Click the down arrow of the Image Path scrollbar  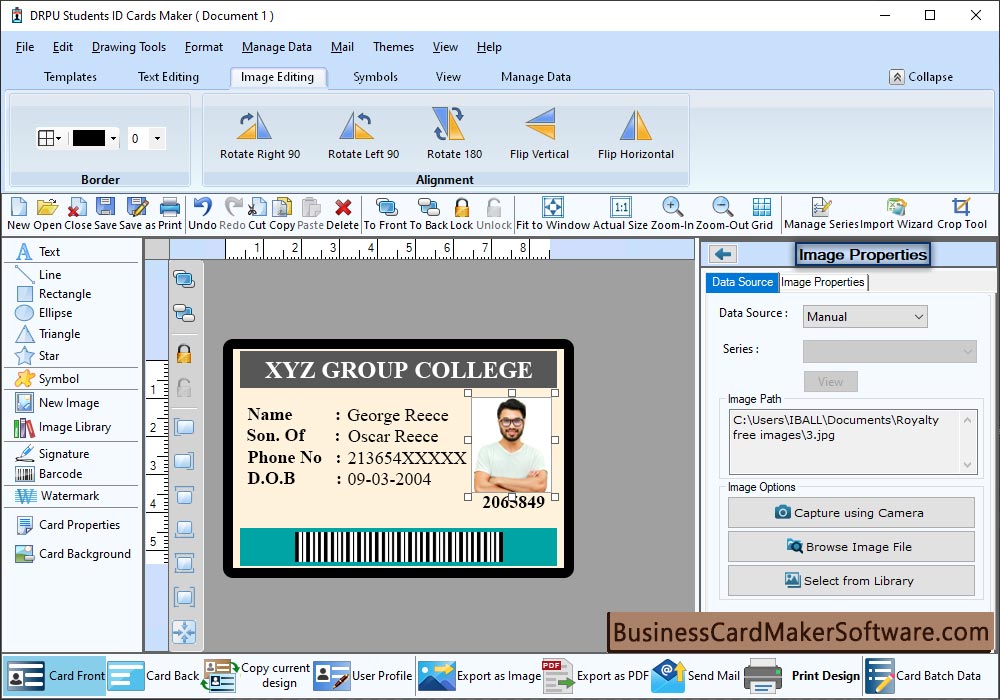[967, 465]
